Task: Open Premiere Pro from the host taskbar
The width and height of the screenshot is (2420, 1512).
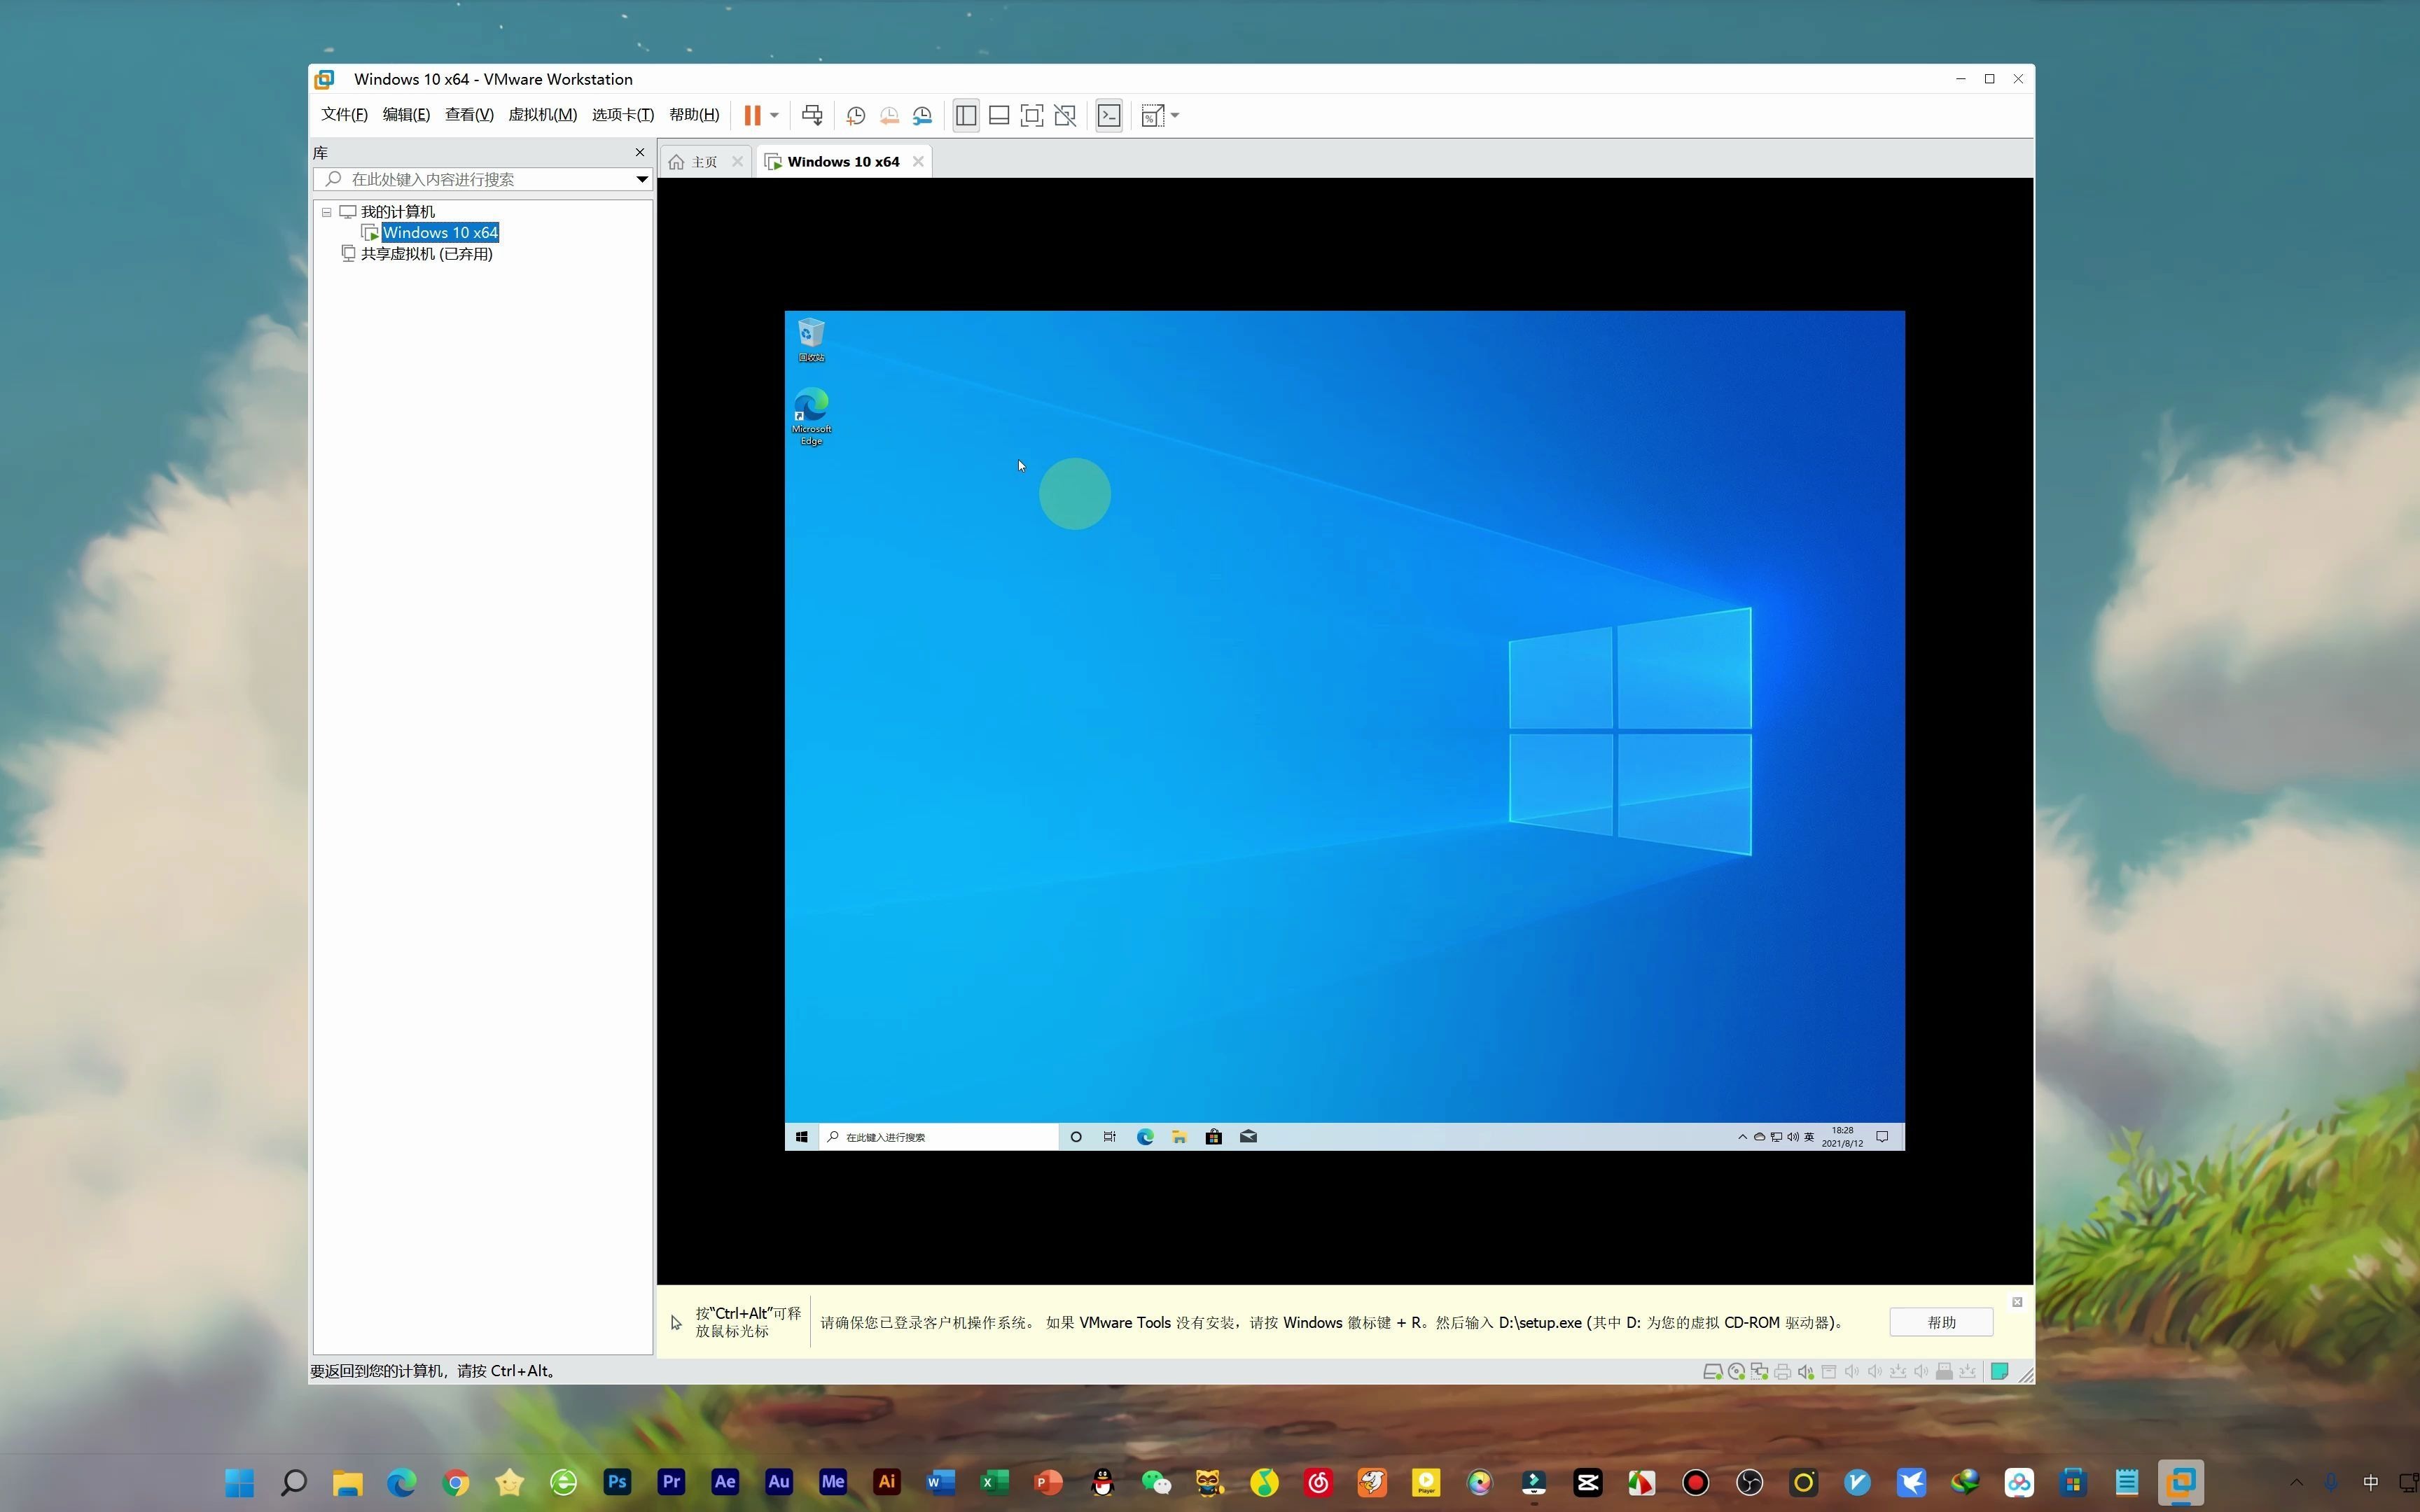Action: pos(671,1482)
